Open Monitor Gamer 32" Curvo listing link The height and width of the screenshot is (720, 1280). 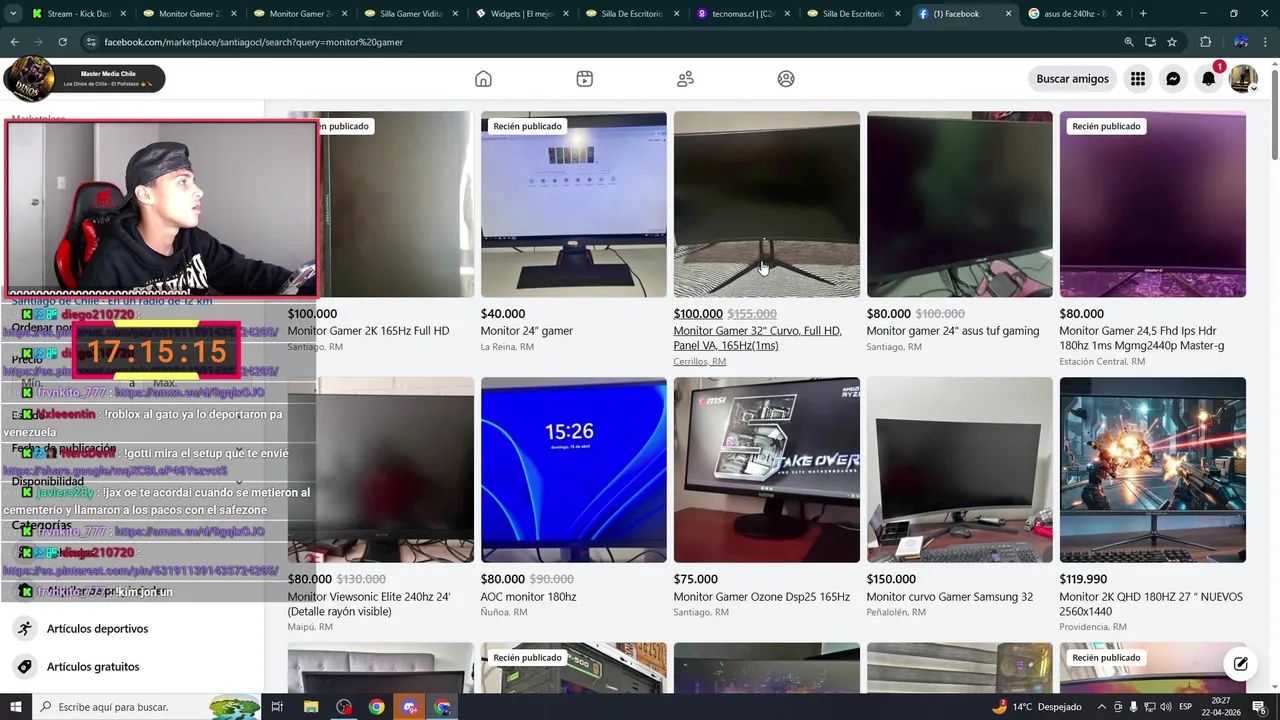click(757, 338)
